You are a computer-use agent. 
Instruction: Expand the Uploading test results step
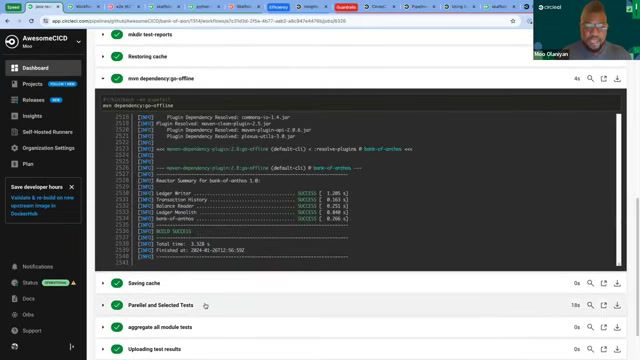click(x=103, y=349)
